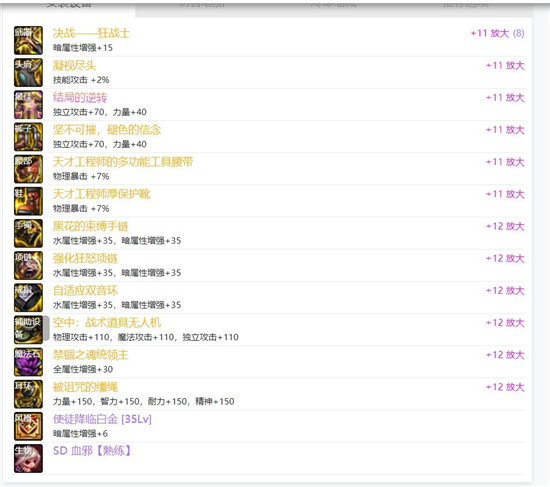Viewport: 550px width, 487px height.
Task: Open the 结局的逆转 item link
Action: (80, 98)
